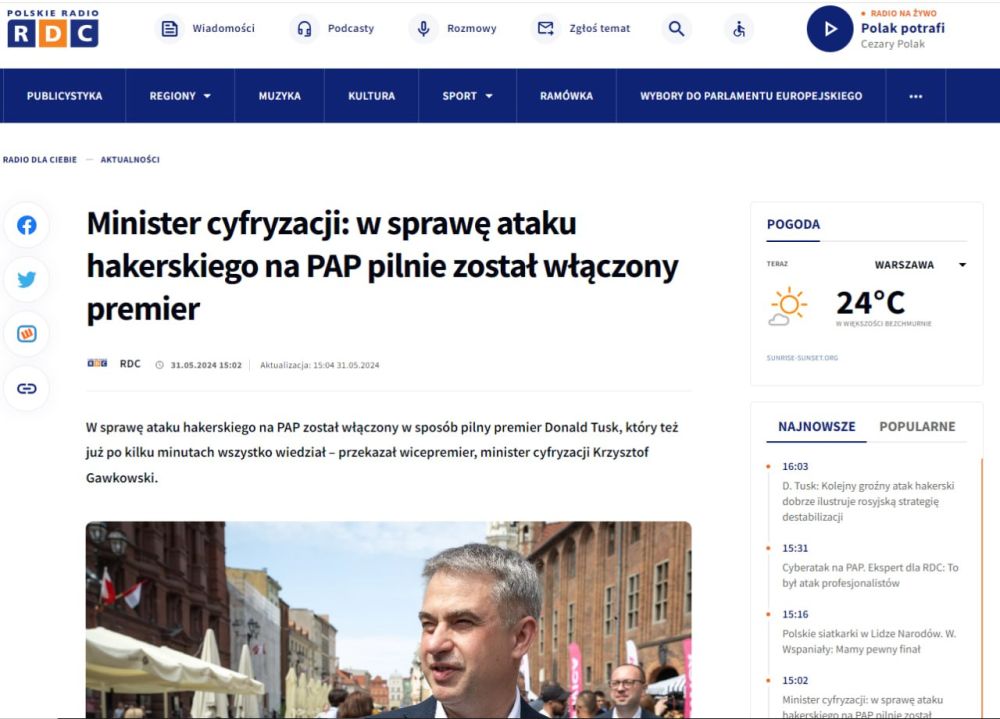Open Podcasty headphones link

(333, 29)
